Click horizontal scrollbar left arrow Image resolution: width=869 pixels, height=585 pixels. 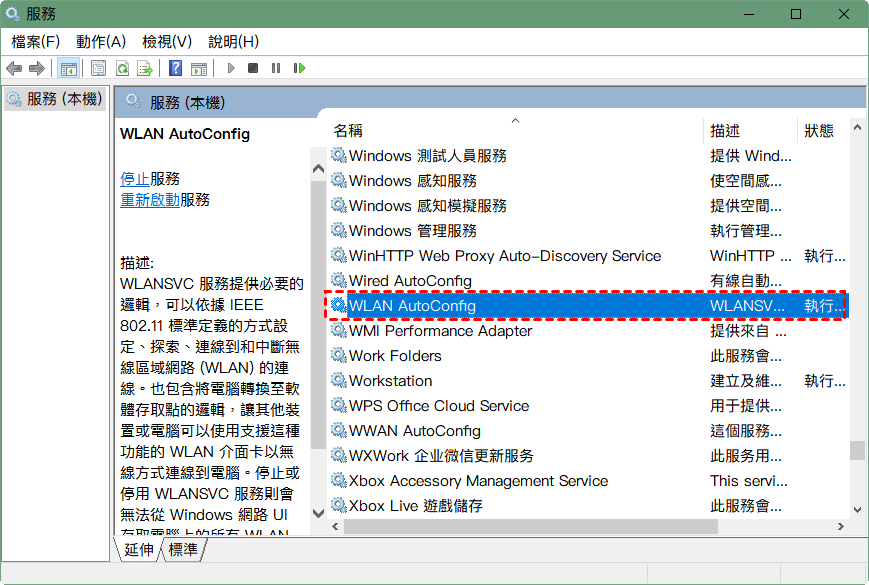pos(335,526)
